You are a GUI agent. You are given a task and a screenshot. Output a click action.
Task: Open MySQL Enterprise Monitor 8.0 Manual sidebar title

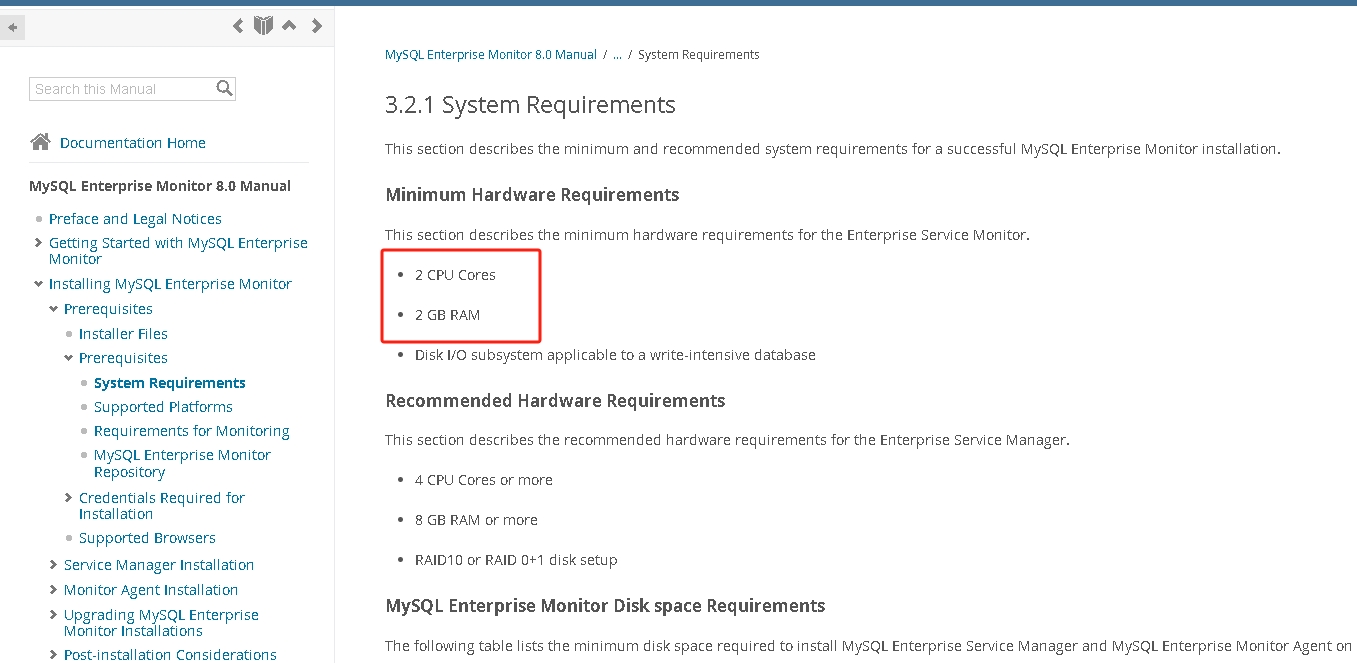160,186
